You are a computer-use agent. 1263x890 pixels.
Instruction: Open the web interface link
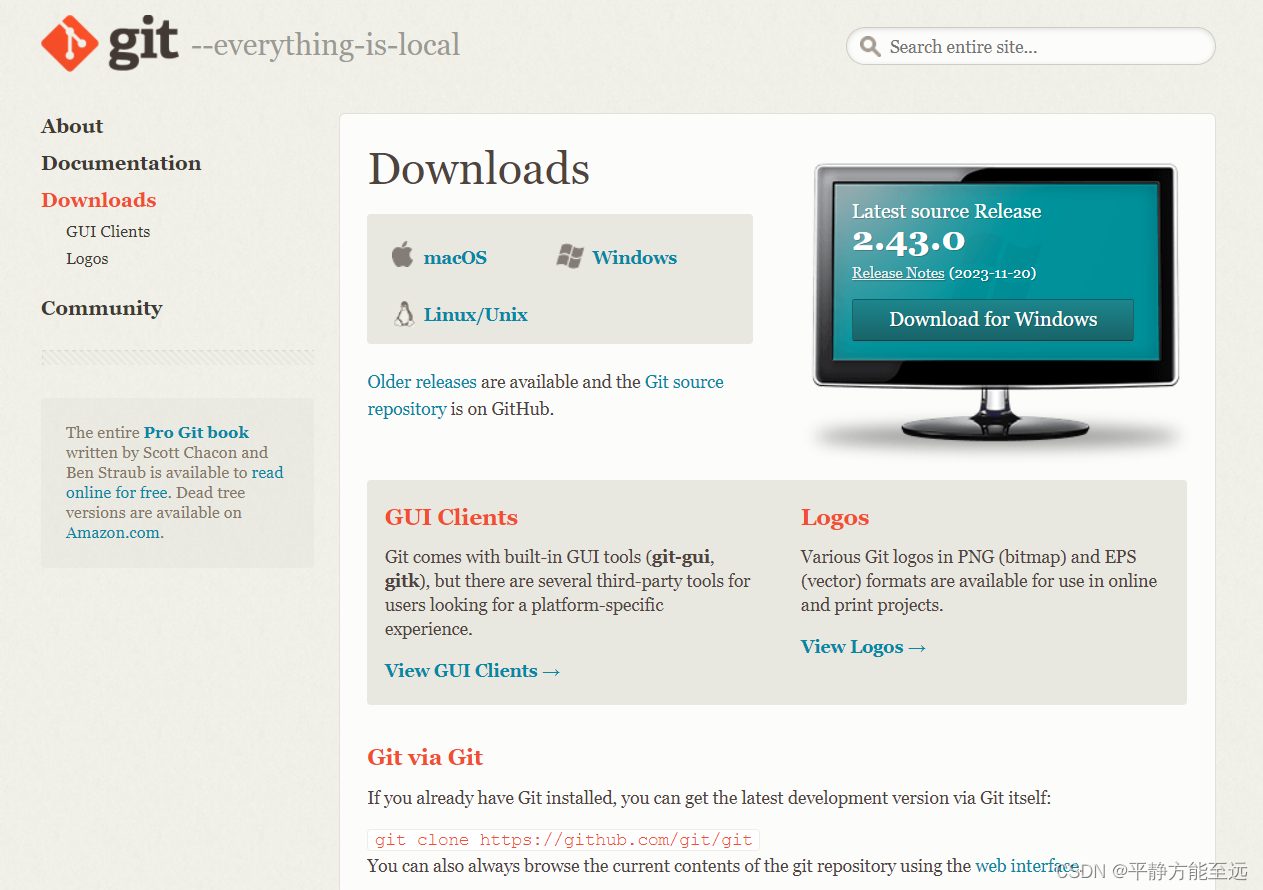[x=1026, y=866]
